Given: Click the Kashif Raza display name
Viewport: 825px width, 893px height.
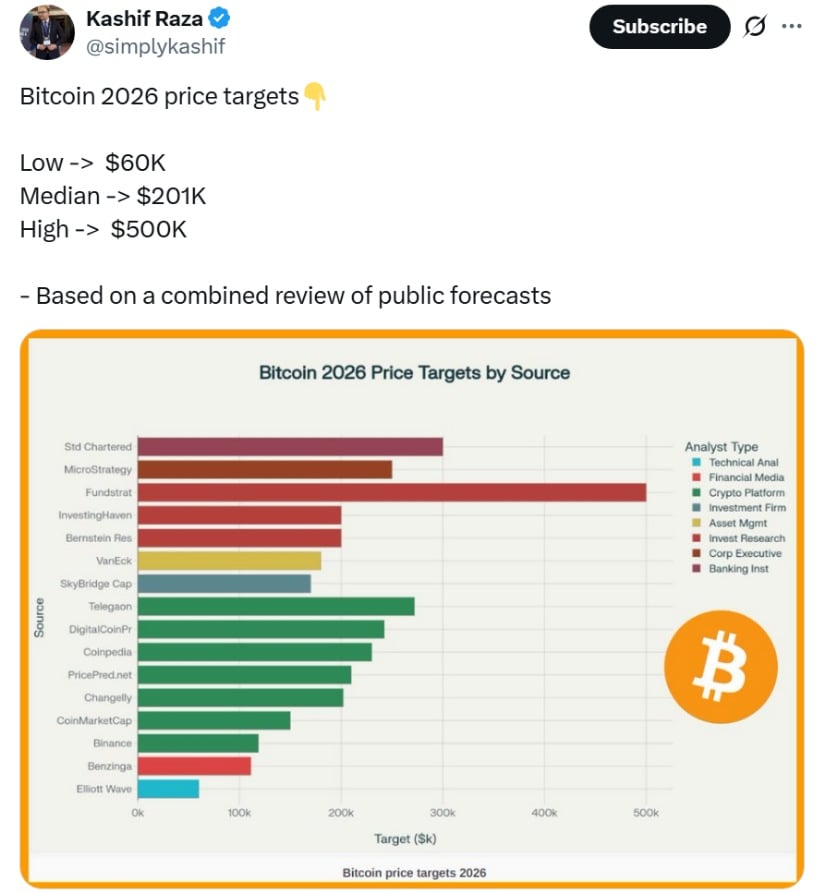Looking at the screenshot, I should point(143,18).
